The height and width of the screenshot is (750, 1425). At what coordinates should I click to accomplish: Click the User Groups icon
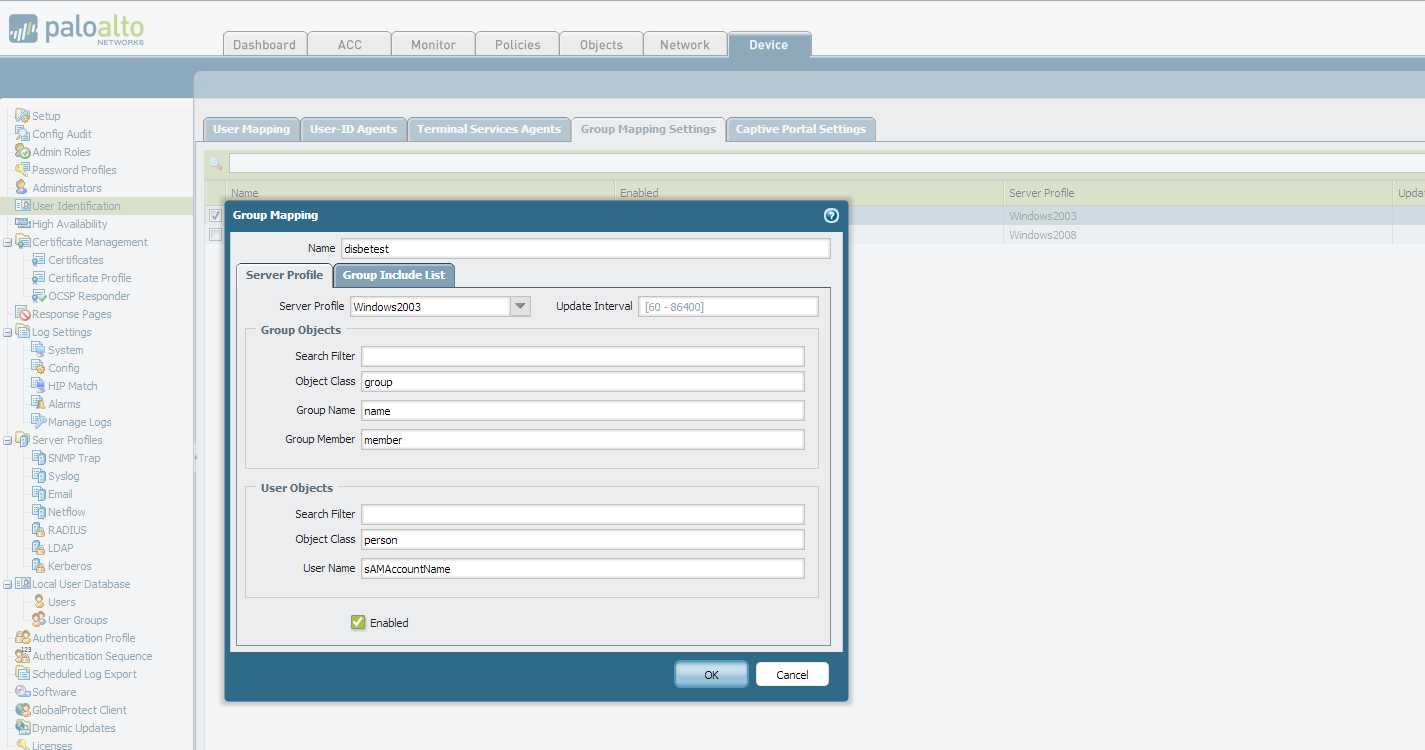click(x=39, y=620)
